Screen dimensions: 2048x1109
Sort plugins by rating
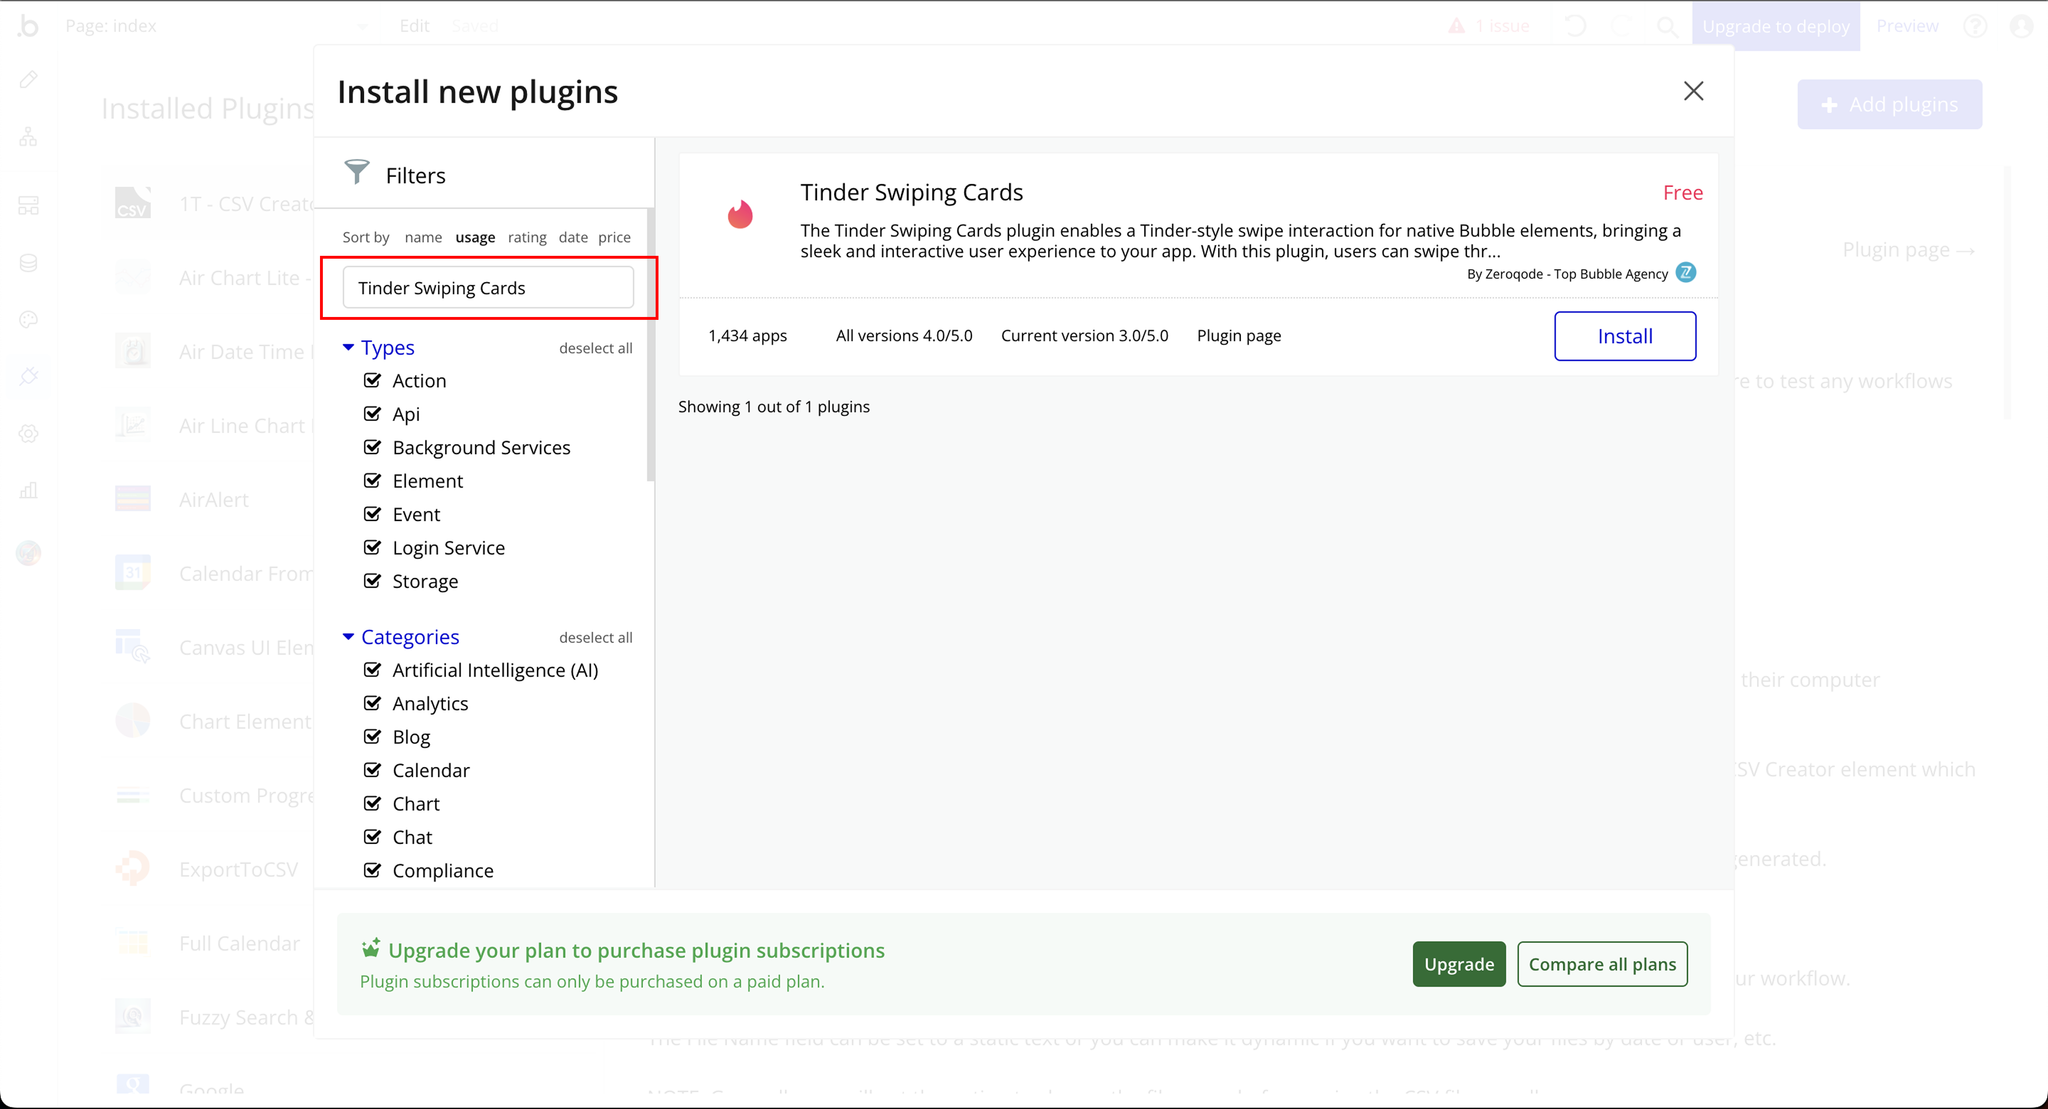[527, 237]
